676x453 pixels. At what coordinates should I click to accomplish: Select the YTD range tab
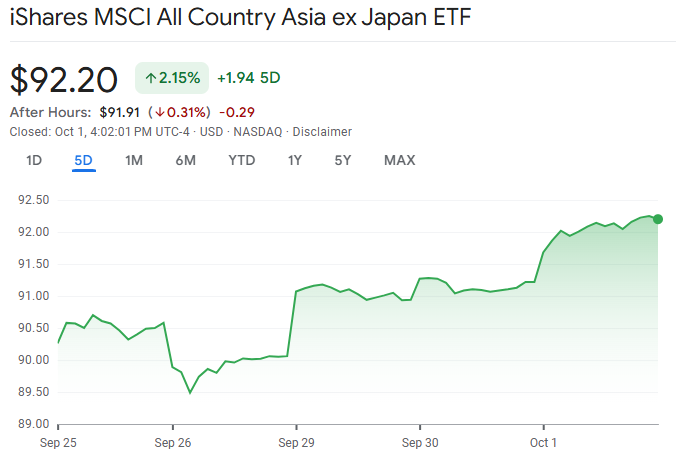[x=241, y=160]
